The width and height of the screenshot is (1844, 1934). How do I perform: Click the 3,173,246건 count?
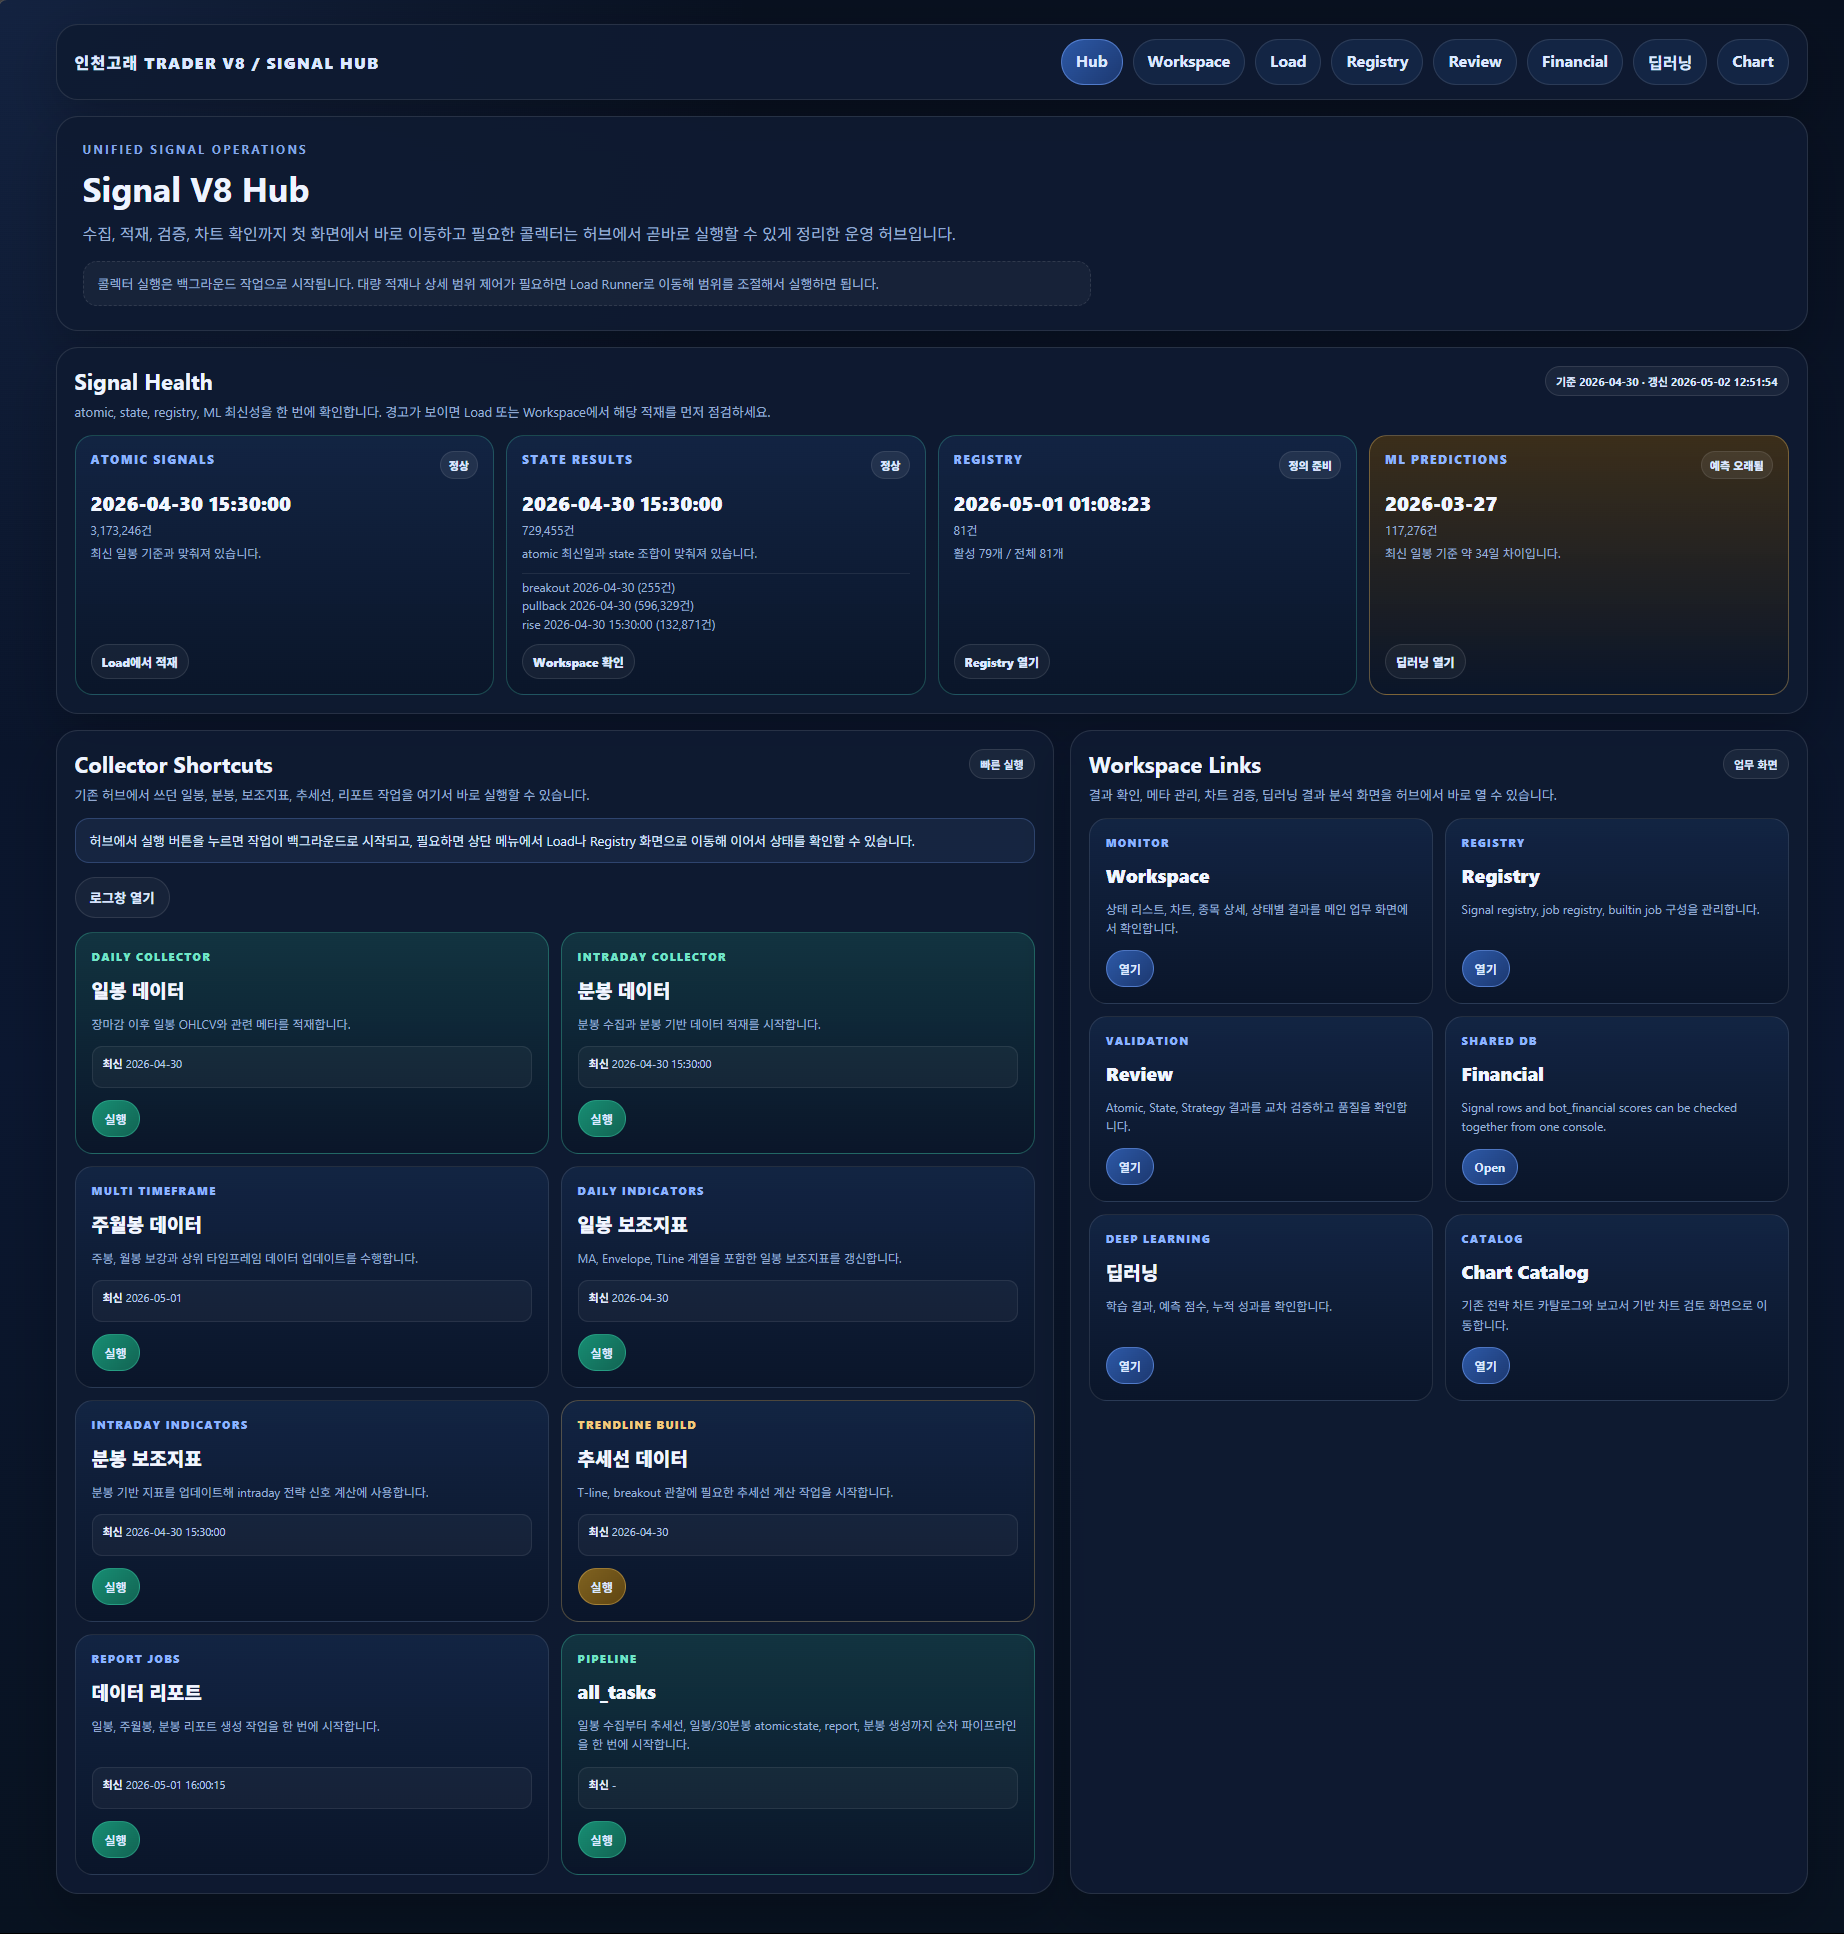[x=121, y=531]
